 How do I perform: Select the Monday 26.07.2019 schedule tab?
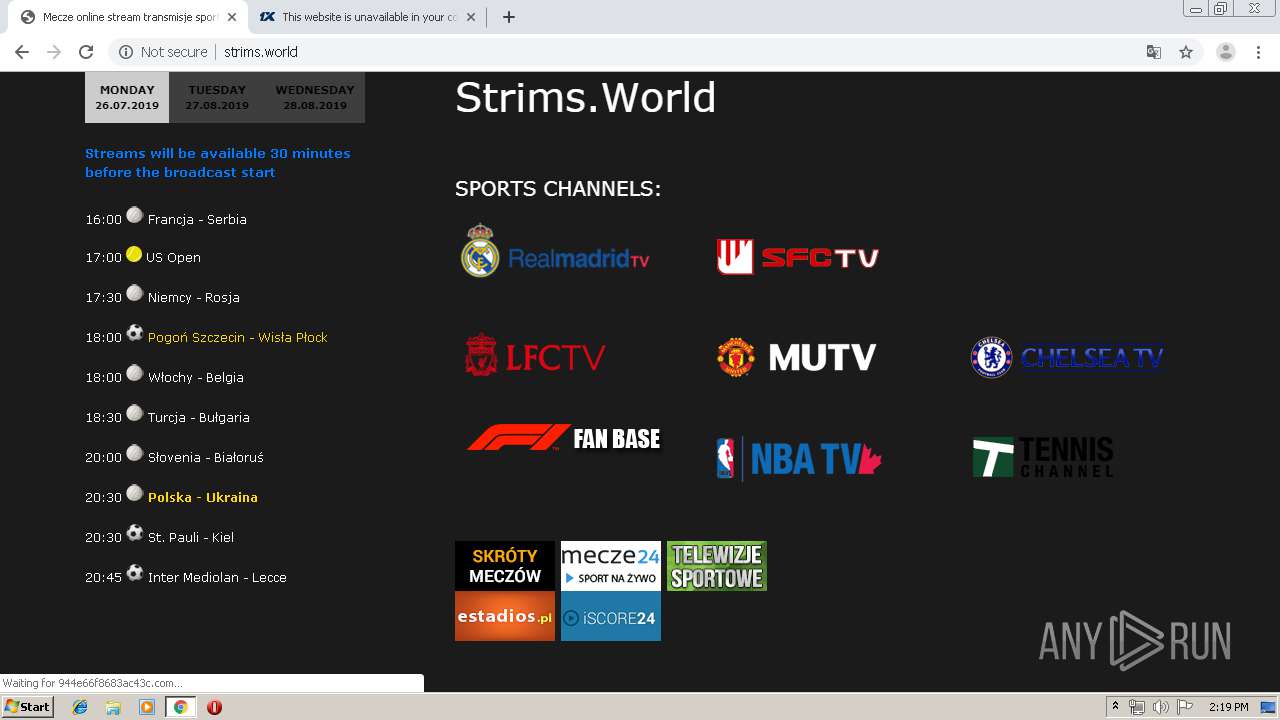[x=127, y=97]
